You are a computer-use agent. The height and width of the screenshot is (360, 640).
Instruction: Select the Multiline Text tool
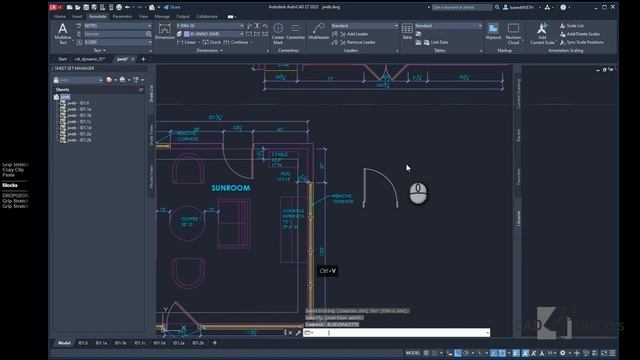coord(62,33)
